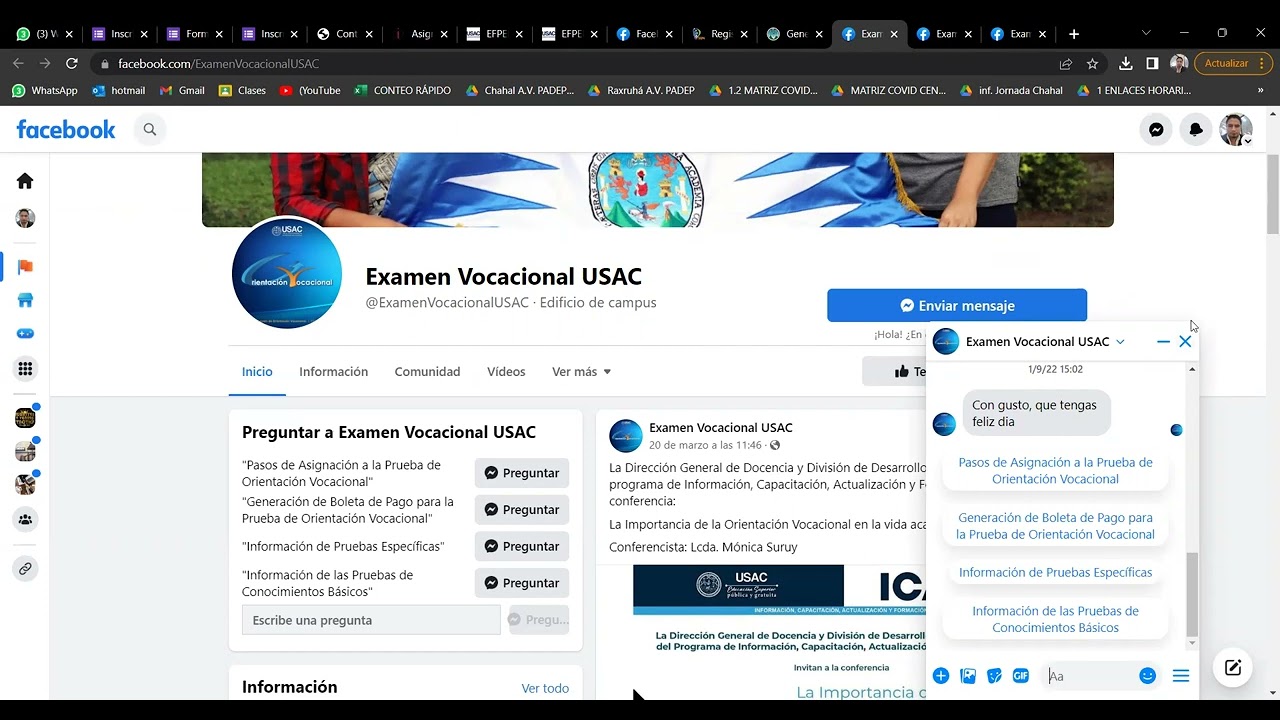Show more bookmarks with double chevron

tap(1260, 90)
